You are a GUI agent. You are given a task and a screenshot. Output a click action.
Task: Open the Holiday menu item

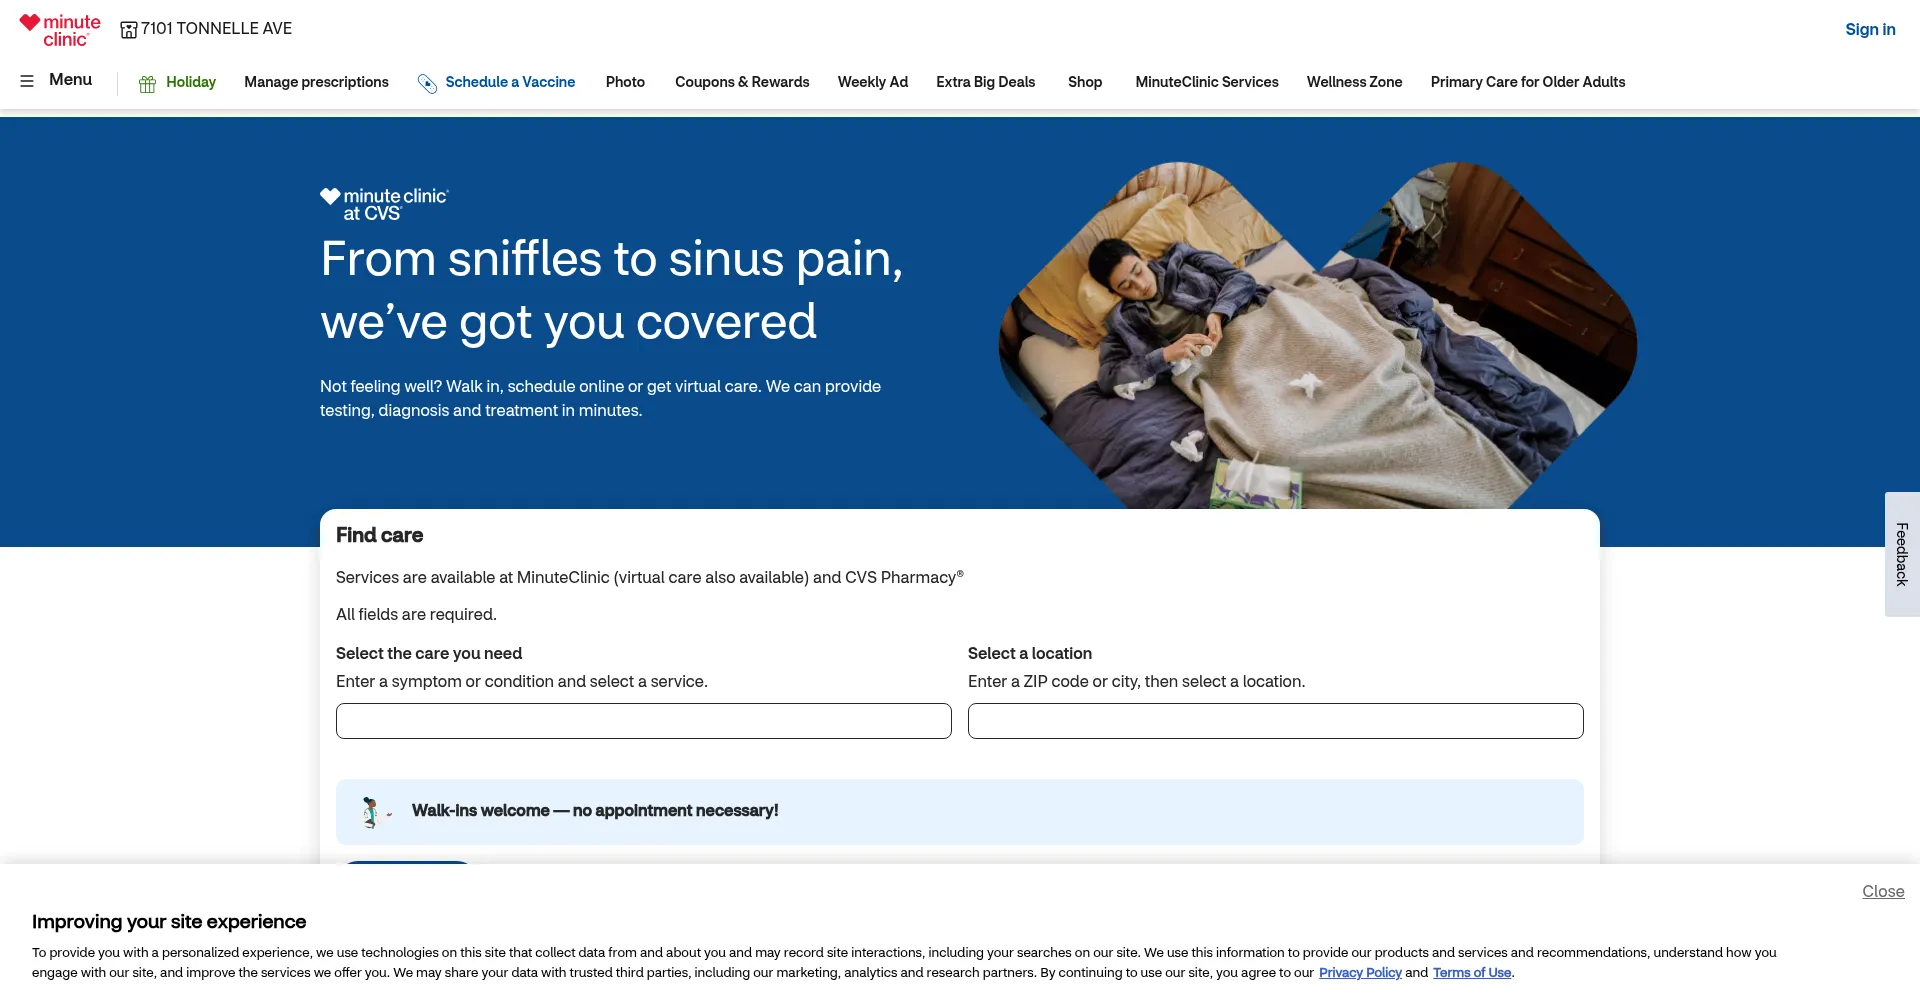(191, 82)
